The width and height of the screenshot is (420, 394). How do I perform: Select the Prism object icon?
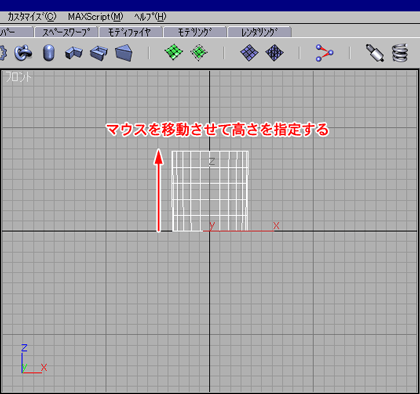(x=124, y=53)
